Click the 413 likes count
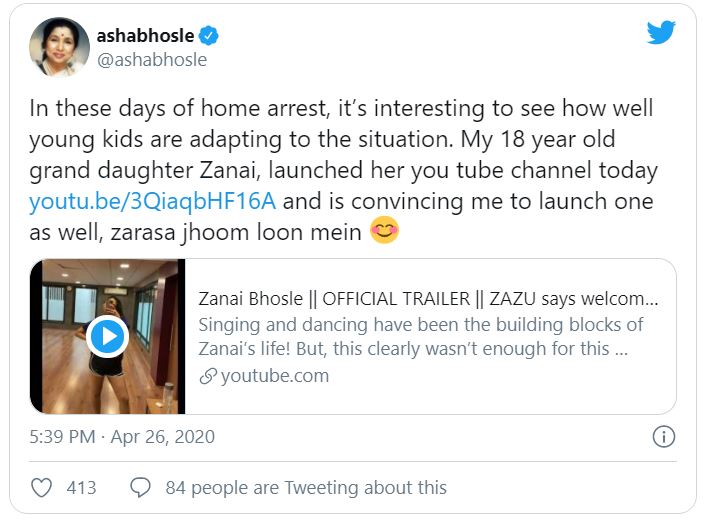 tap(81, 487)
